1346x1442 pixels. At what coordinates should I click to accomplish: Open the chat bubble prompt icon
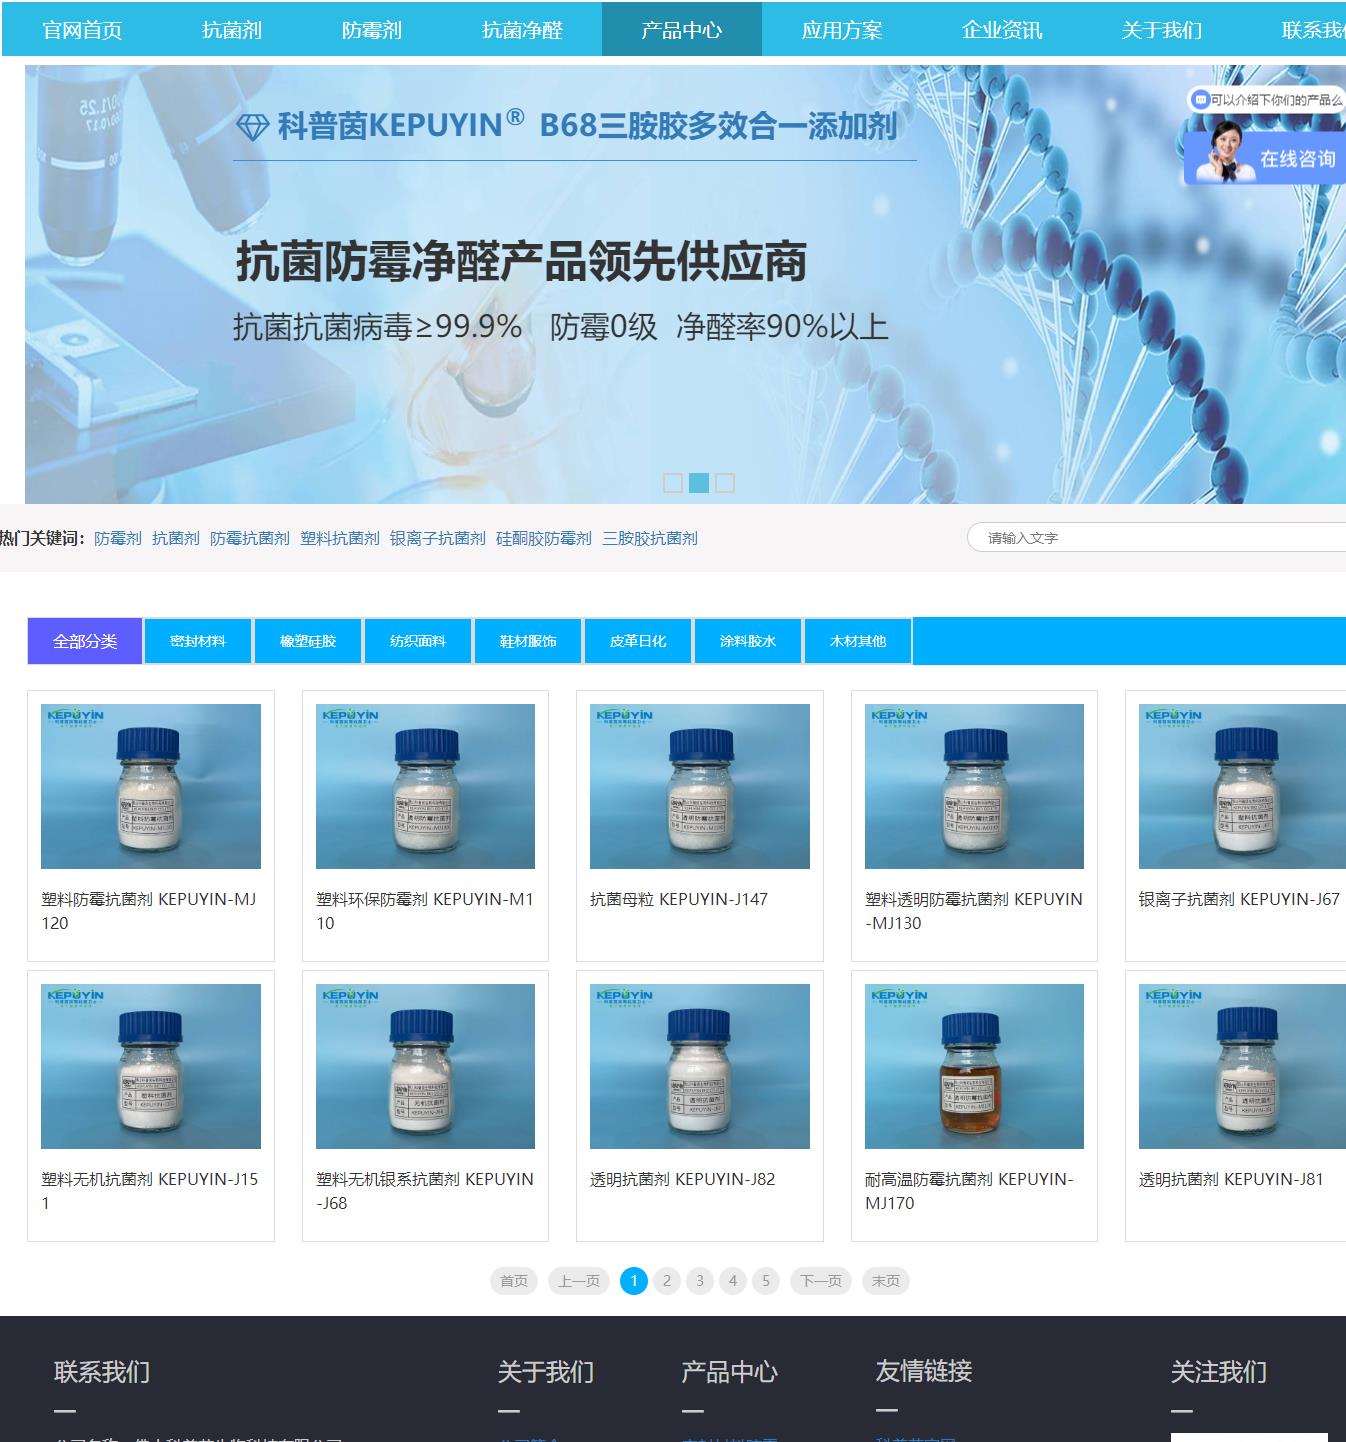pyautogui.click(x=1199, y=100)
